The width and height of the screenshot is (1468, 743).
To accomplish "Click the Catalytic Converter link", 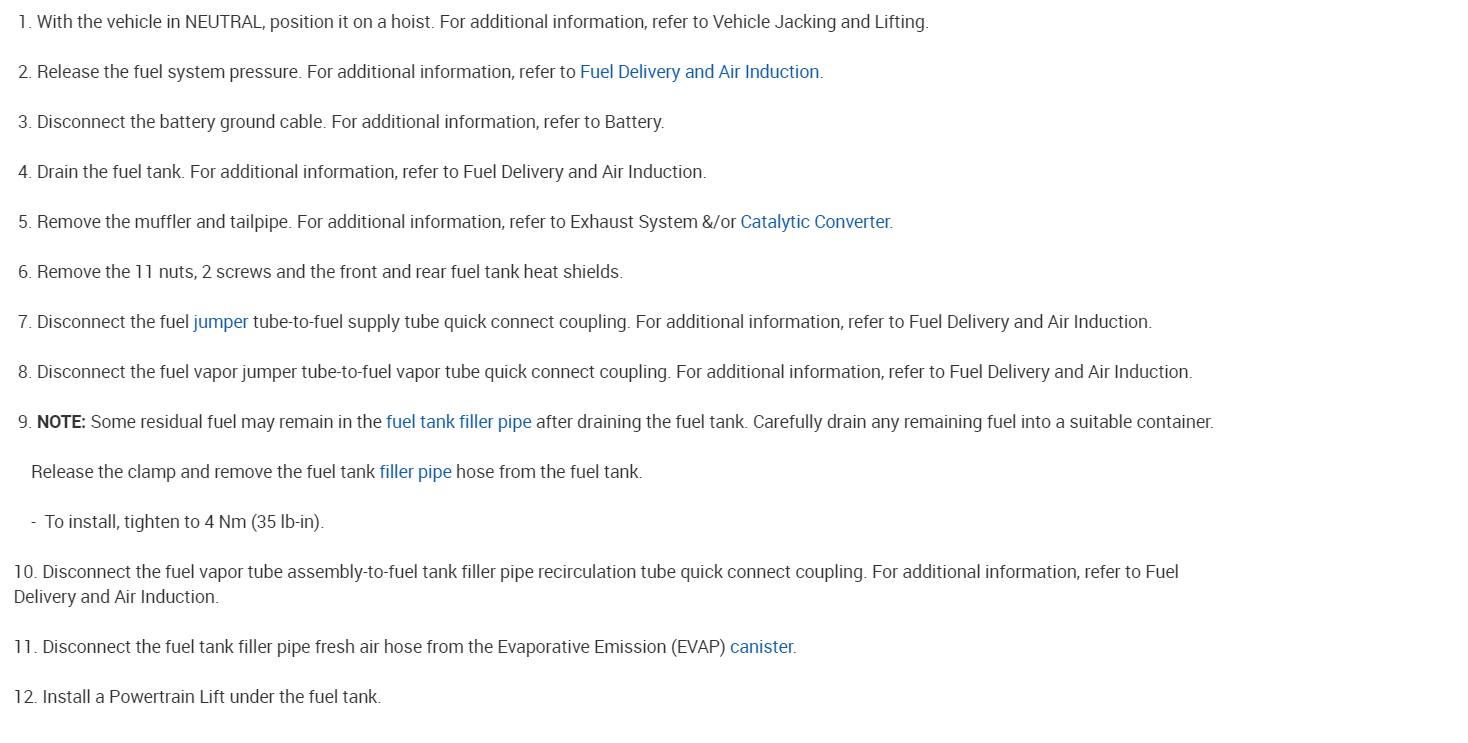I will point(814,222).
